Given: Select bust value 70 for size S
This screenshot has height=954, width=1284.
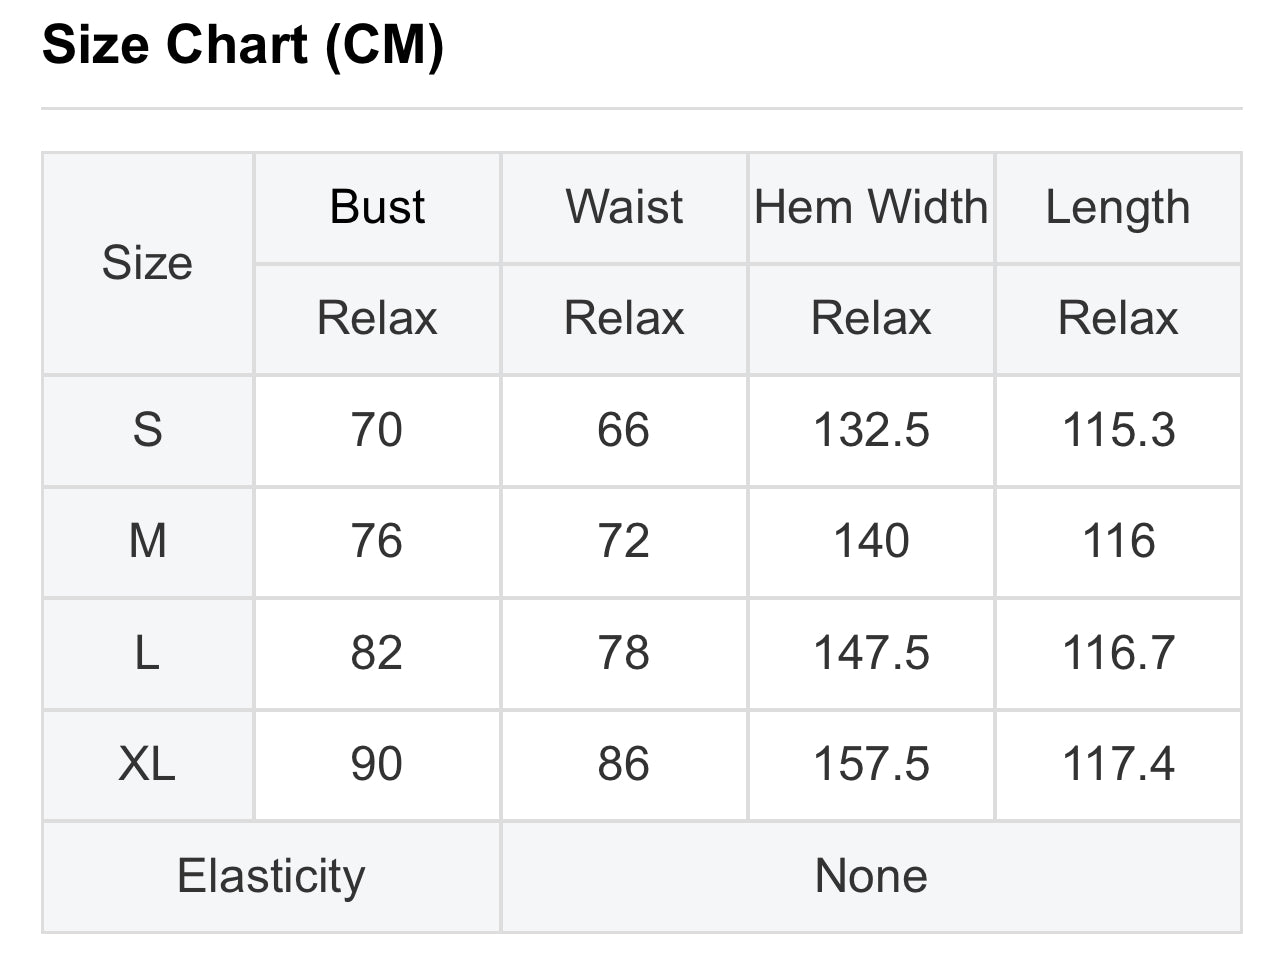Looking at the screenshot, I should (x=377, y=431).
